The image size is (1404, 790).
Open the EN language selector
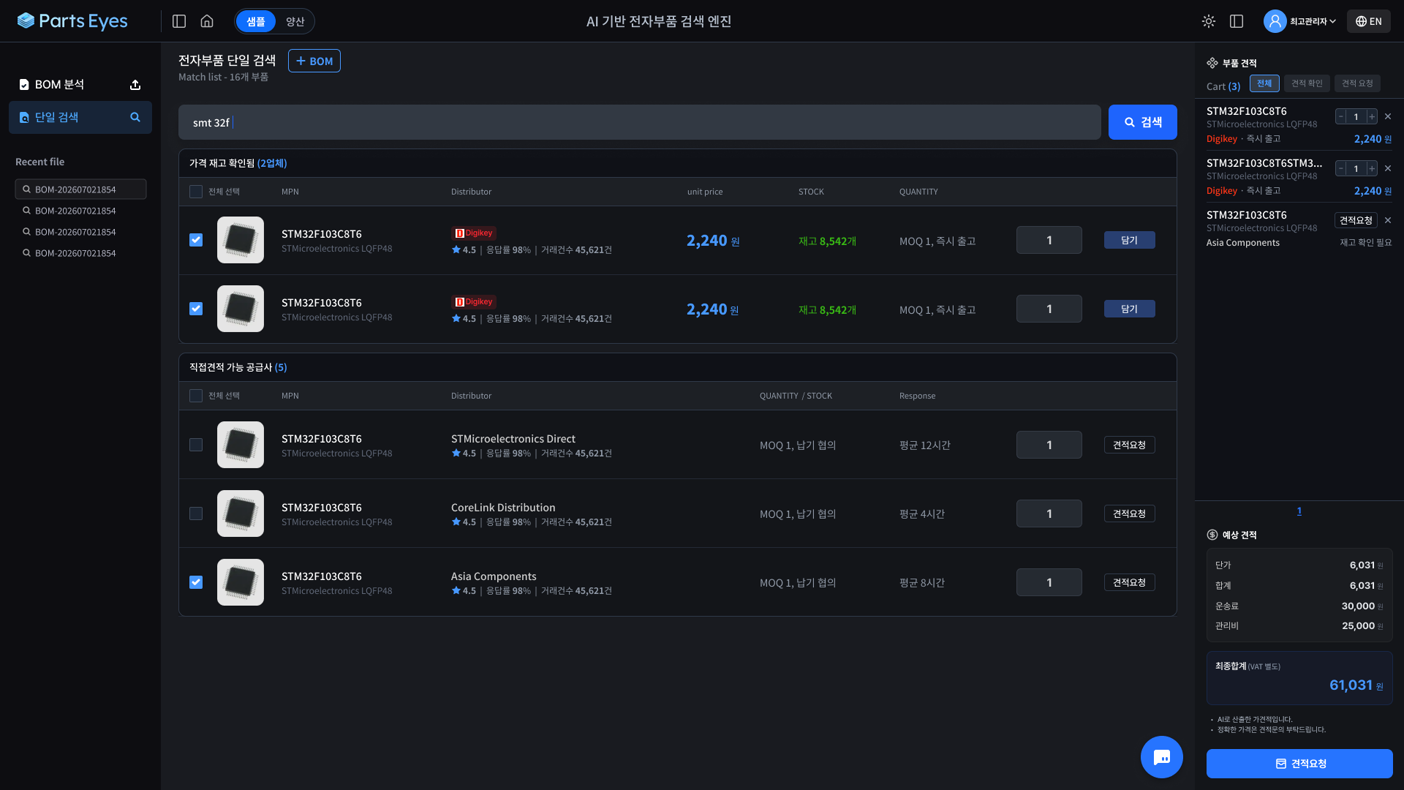click(1368, 21)
